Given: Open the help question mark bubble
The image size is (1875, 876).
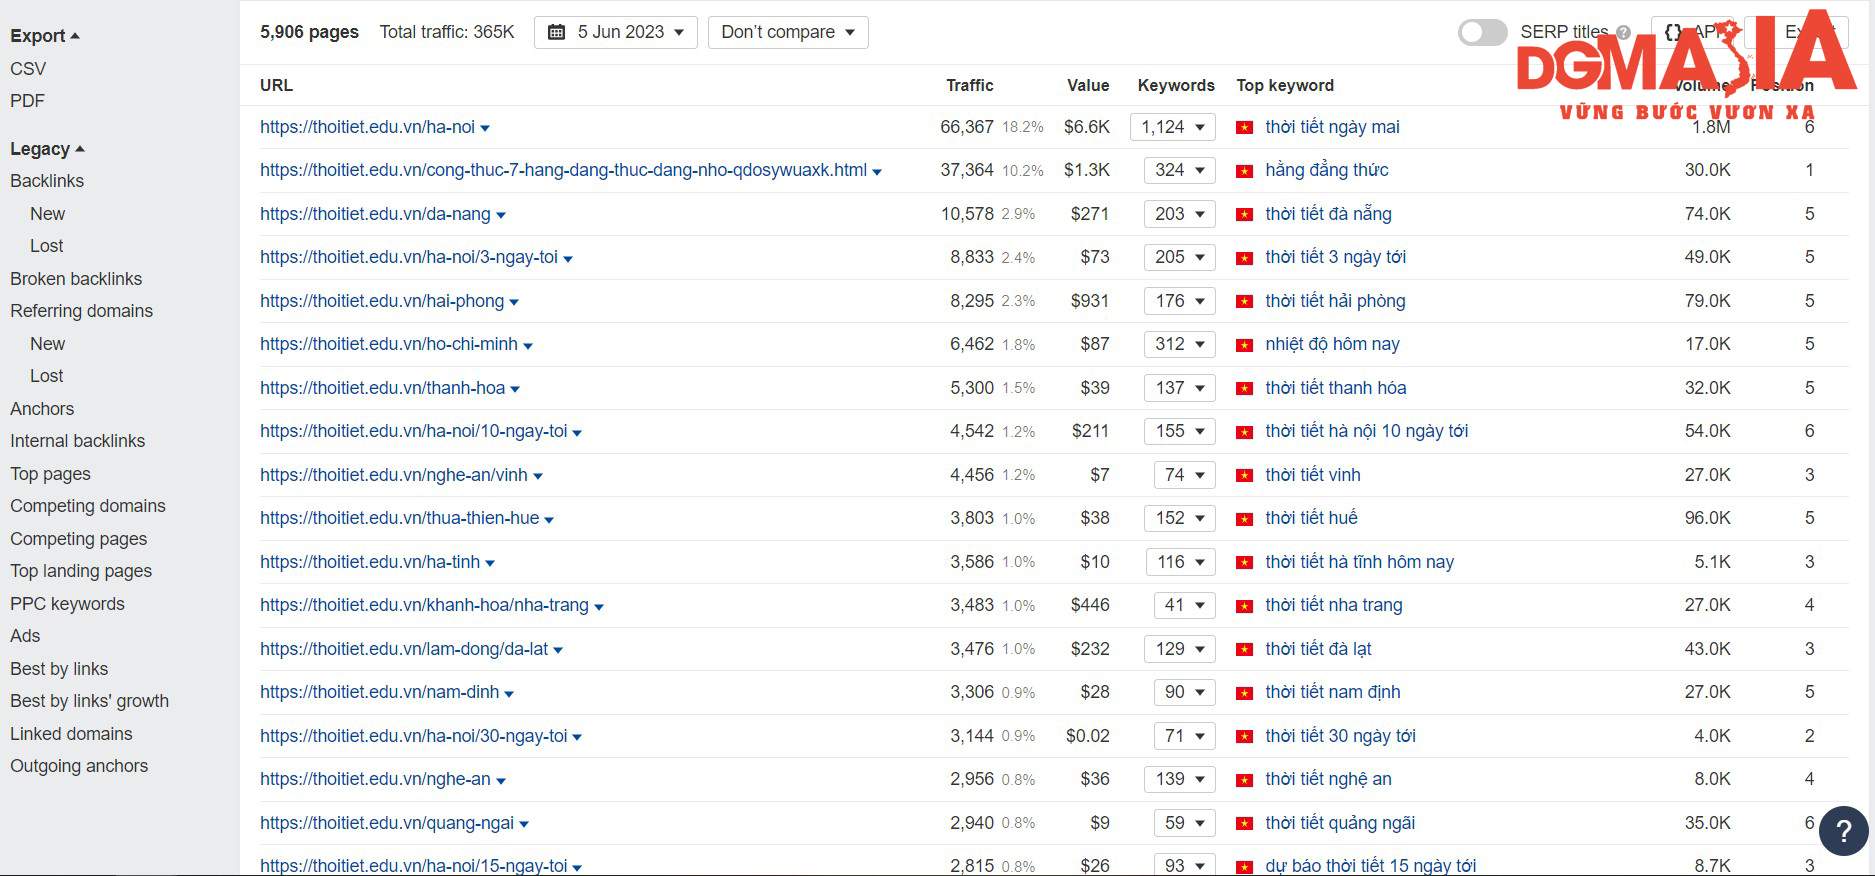Looking at the screenshot, I should [1843, 831].
